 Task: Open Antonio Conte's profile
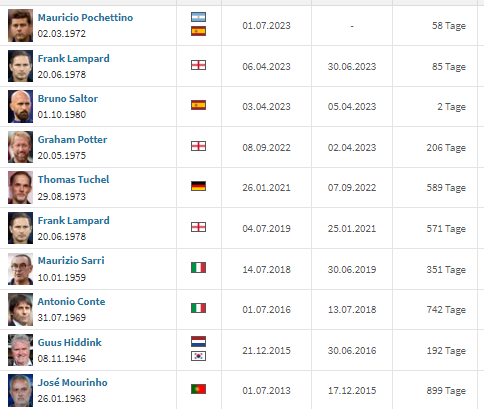(x=71, y=301)
